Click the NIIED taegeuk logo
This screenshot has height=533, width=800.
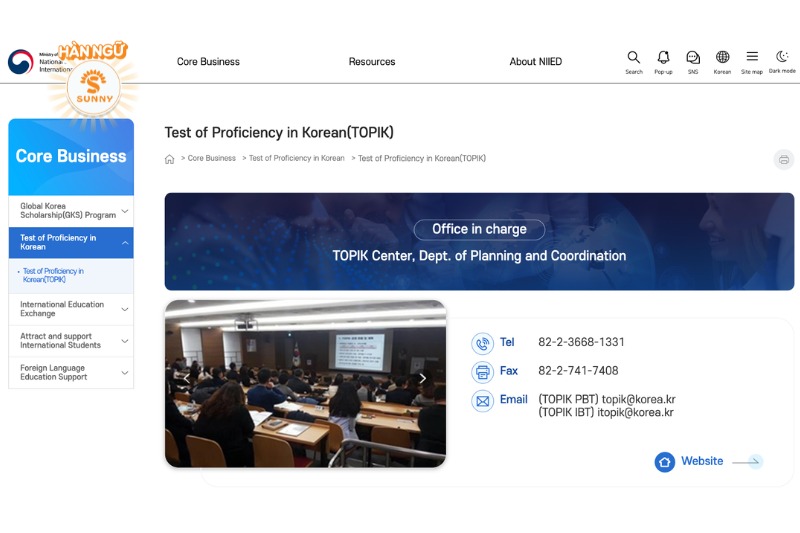20,62
